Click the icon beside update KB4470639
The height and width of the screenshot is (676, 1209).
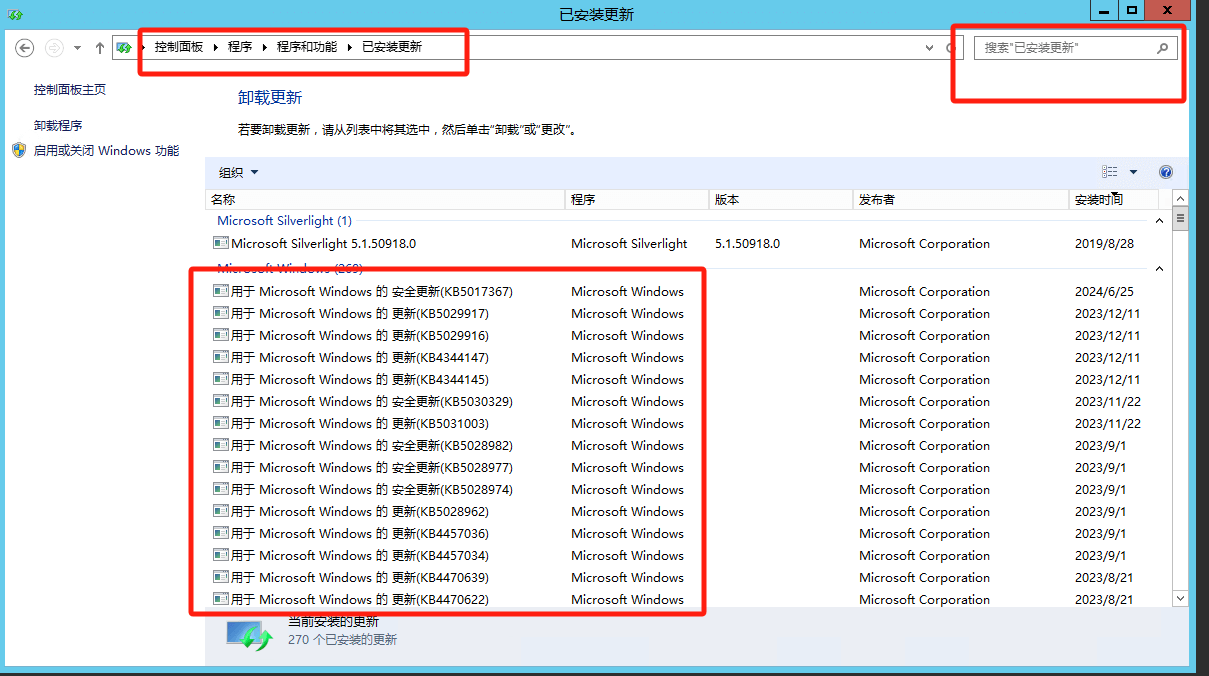pos(221,577)
